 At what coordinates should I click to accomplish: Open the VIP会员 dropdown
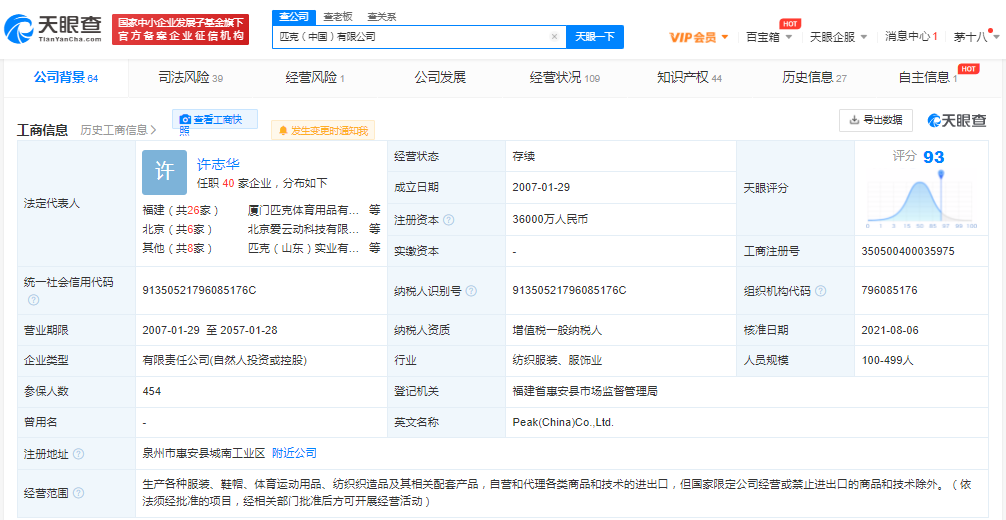tap(699, 37)
